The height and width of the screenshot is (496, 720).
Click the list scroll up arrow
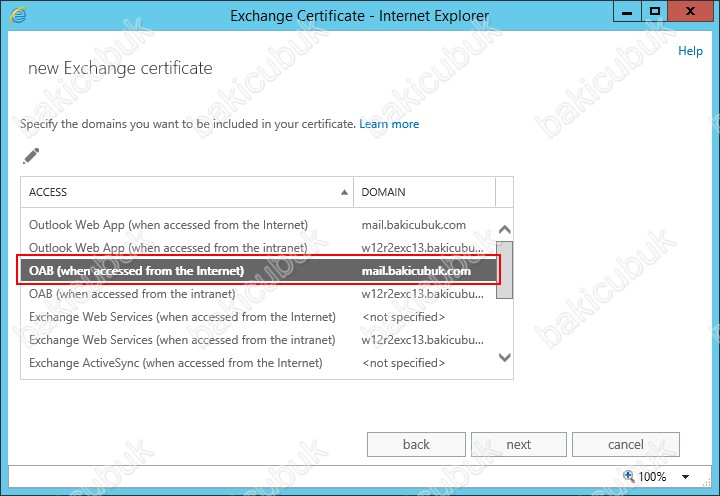coord(505,229)
